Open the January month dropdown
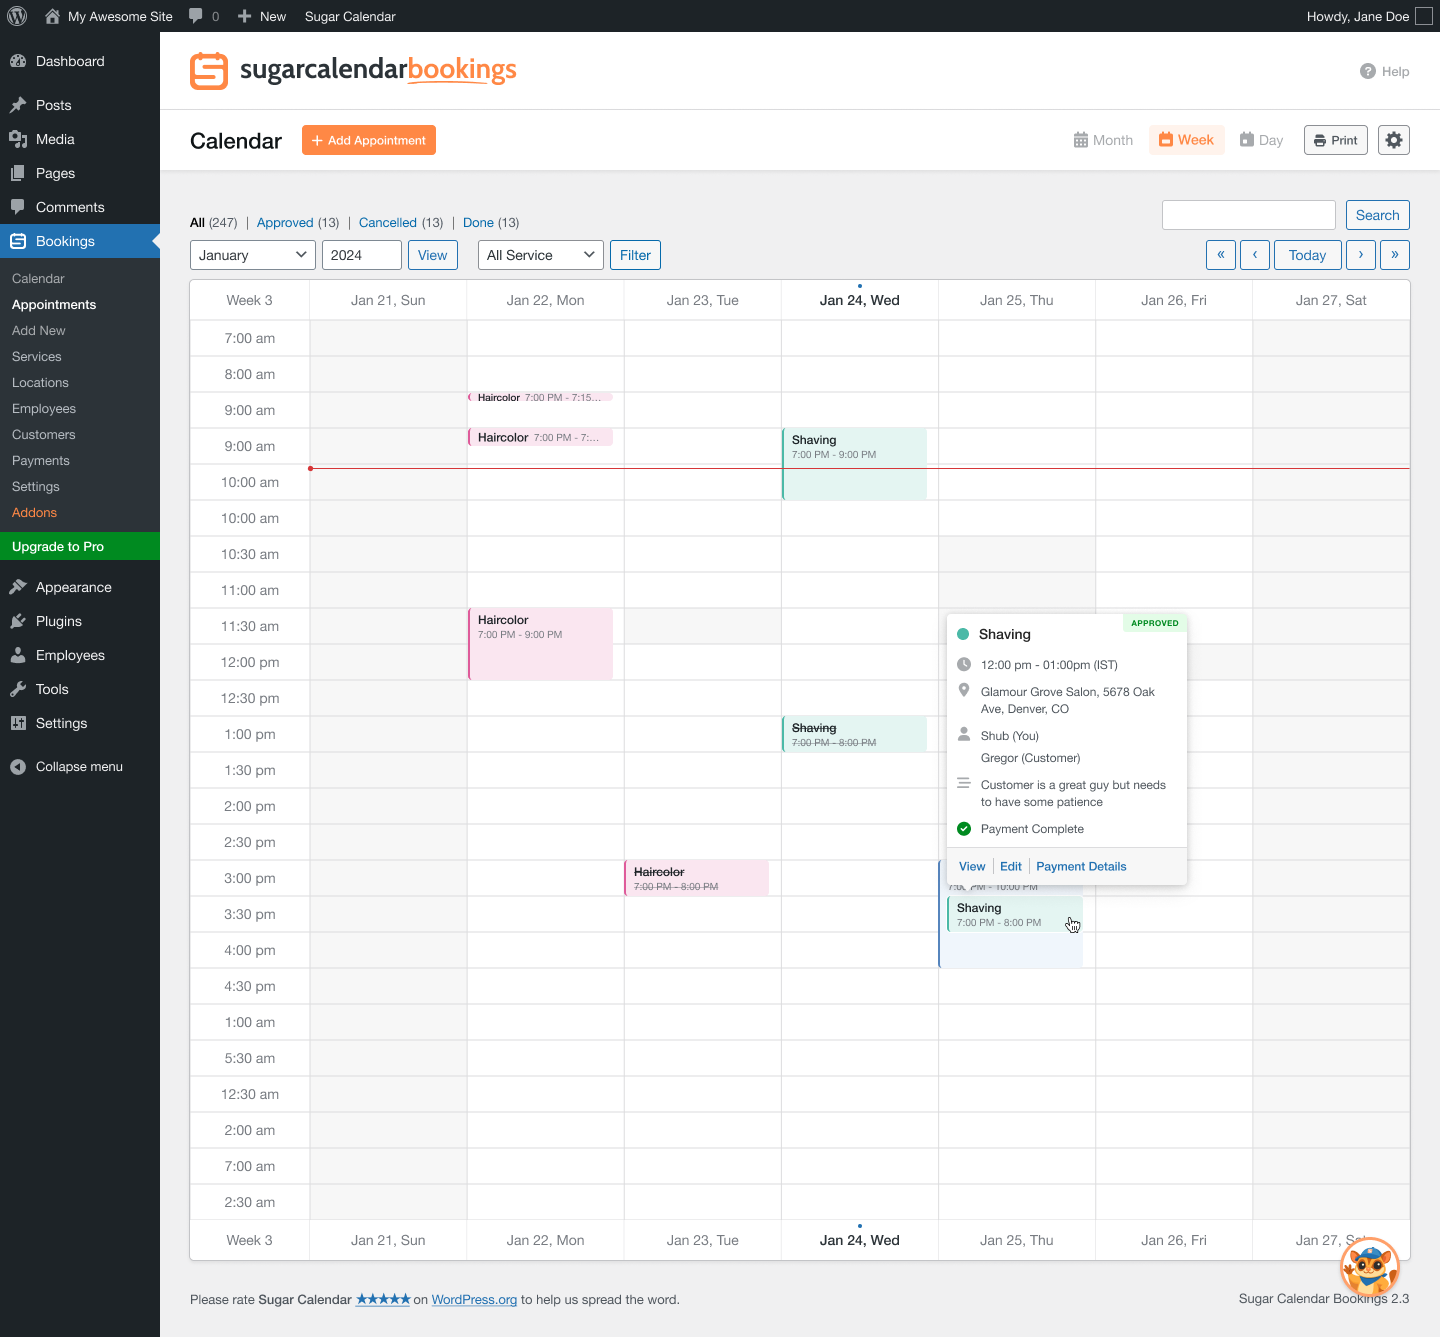This screenshot has height=1337, width=1440. pos(252,255)
